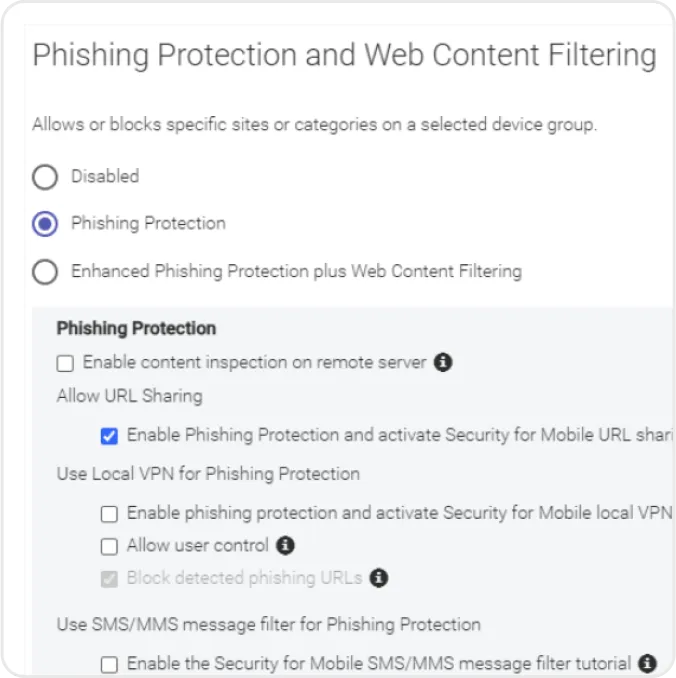Viewport: 676px width, 678px height.
Task: Click the greyed Block detected phishing URLs checkbox
Action: click(x=109, y=579)
